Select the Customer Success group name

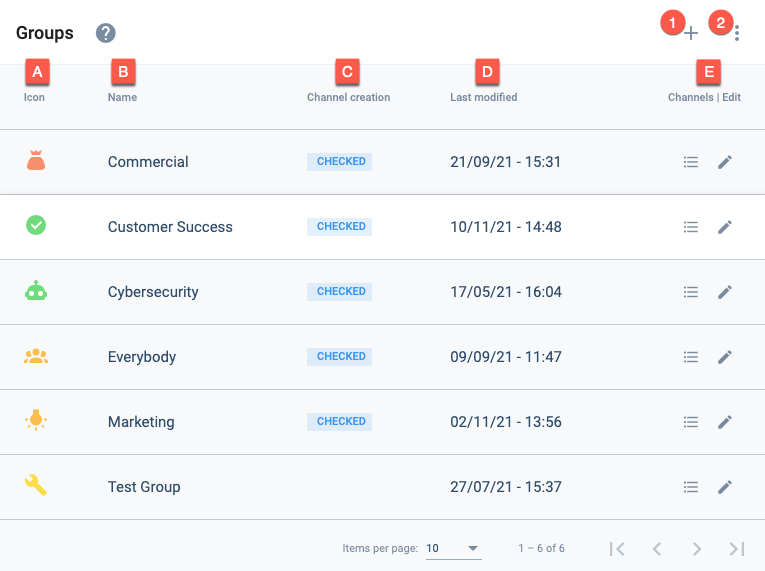pyautogui.click(x=170, y=227)
